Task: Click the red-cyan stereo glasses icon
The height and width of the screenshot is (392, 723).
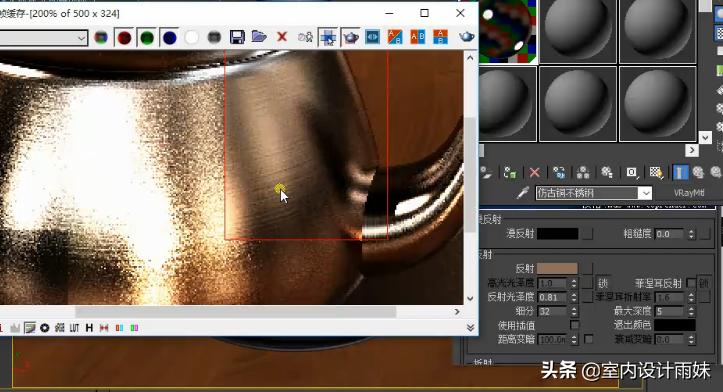Action: [119, 328]
